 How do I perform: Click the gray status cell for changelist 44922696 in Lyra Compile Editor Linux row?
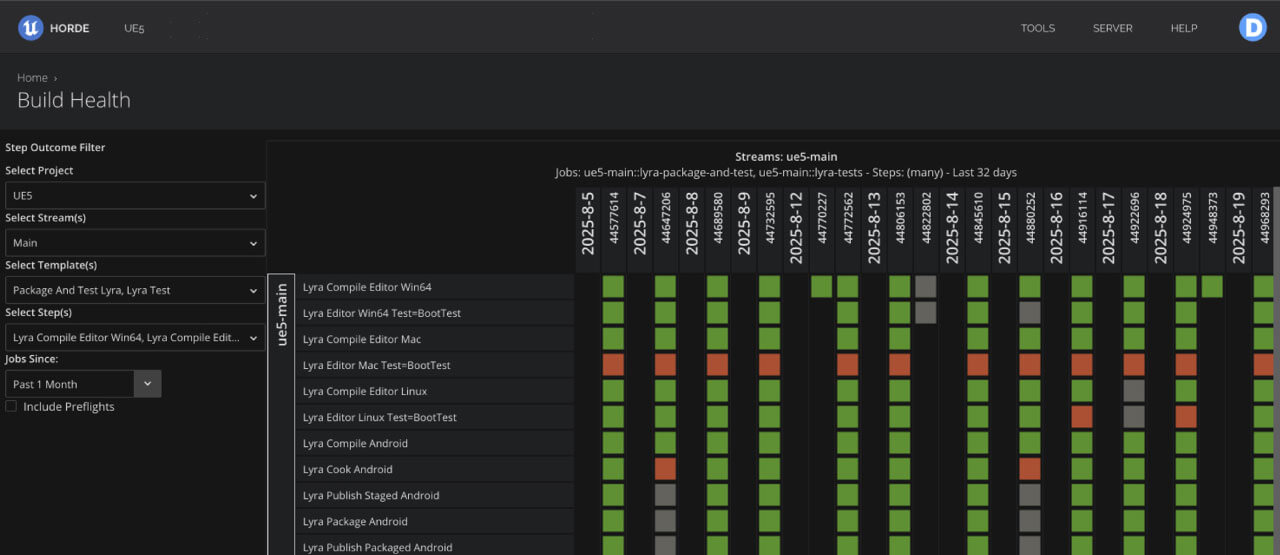pyautogui.click(x=1133, y=391)
